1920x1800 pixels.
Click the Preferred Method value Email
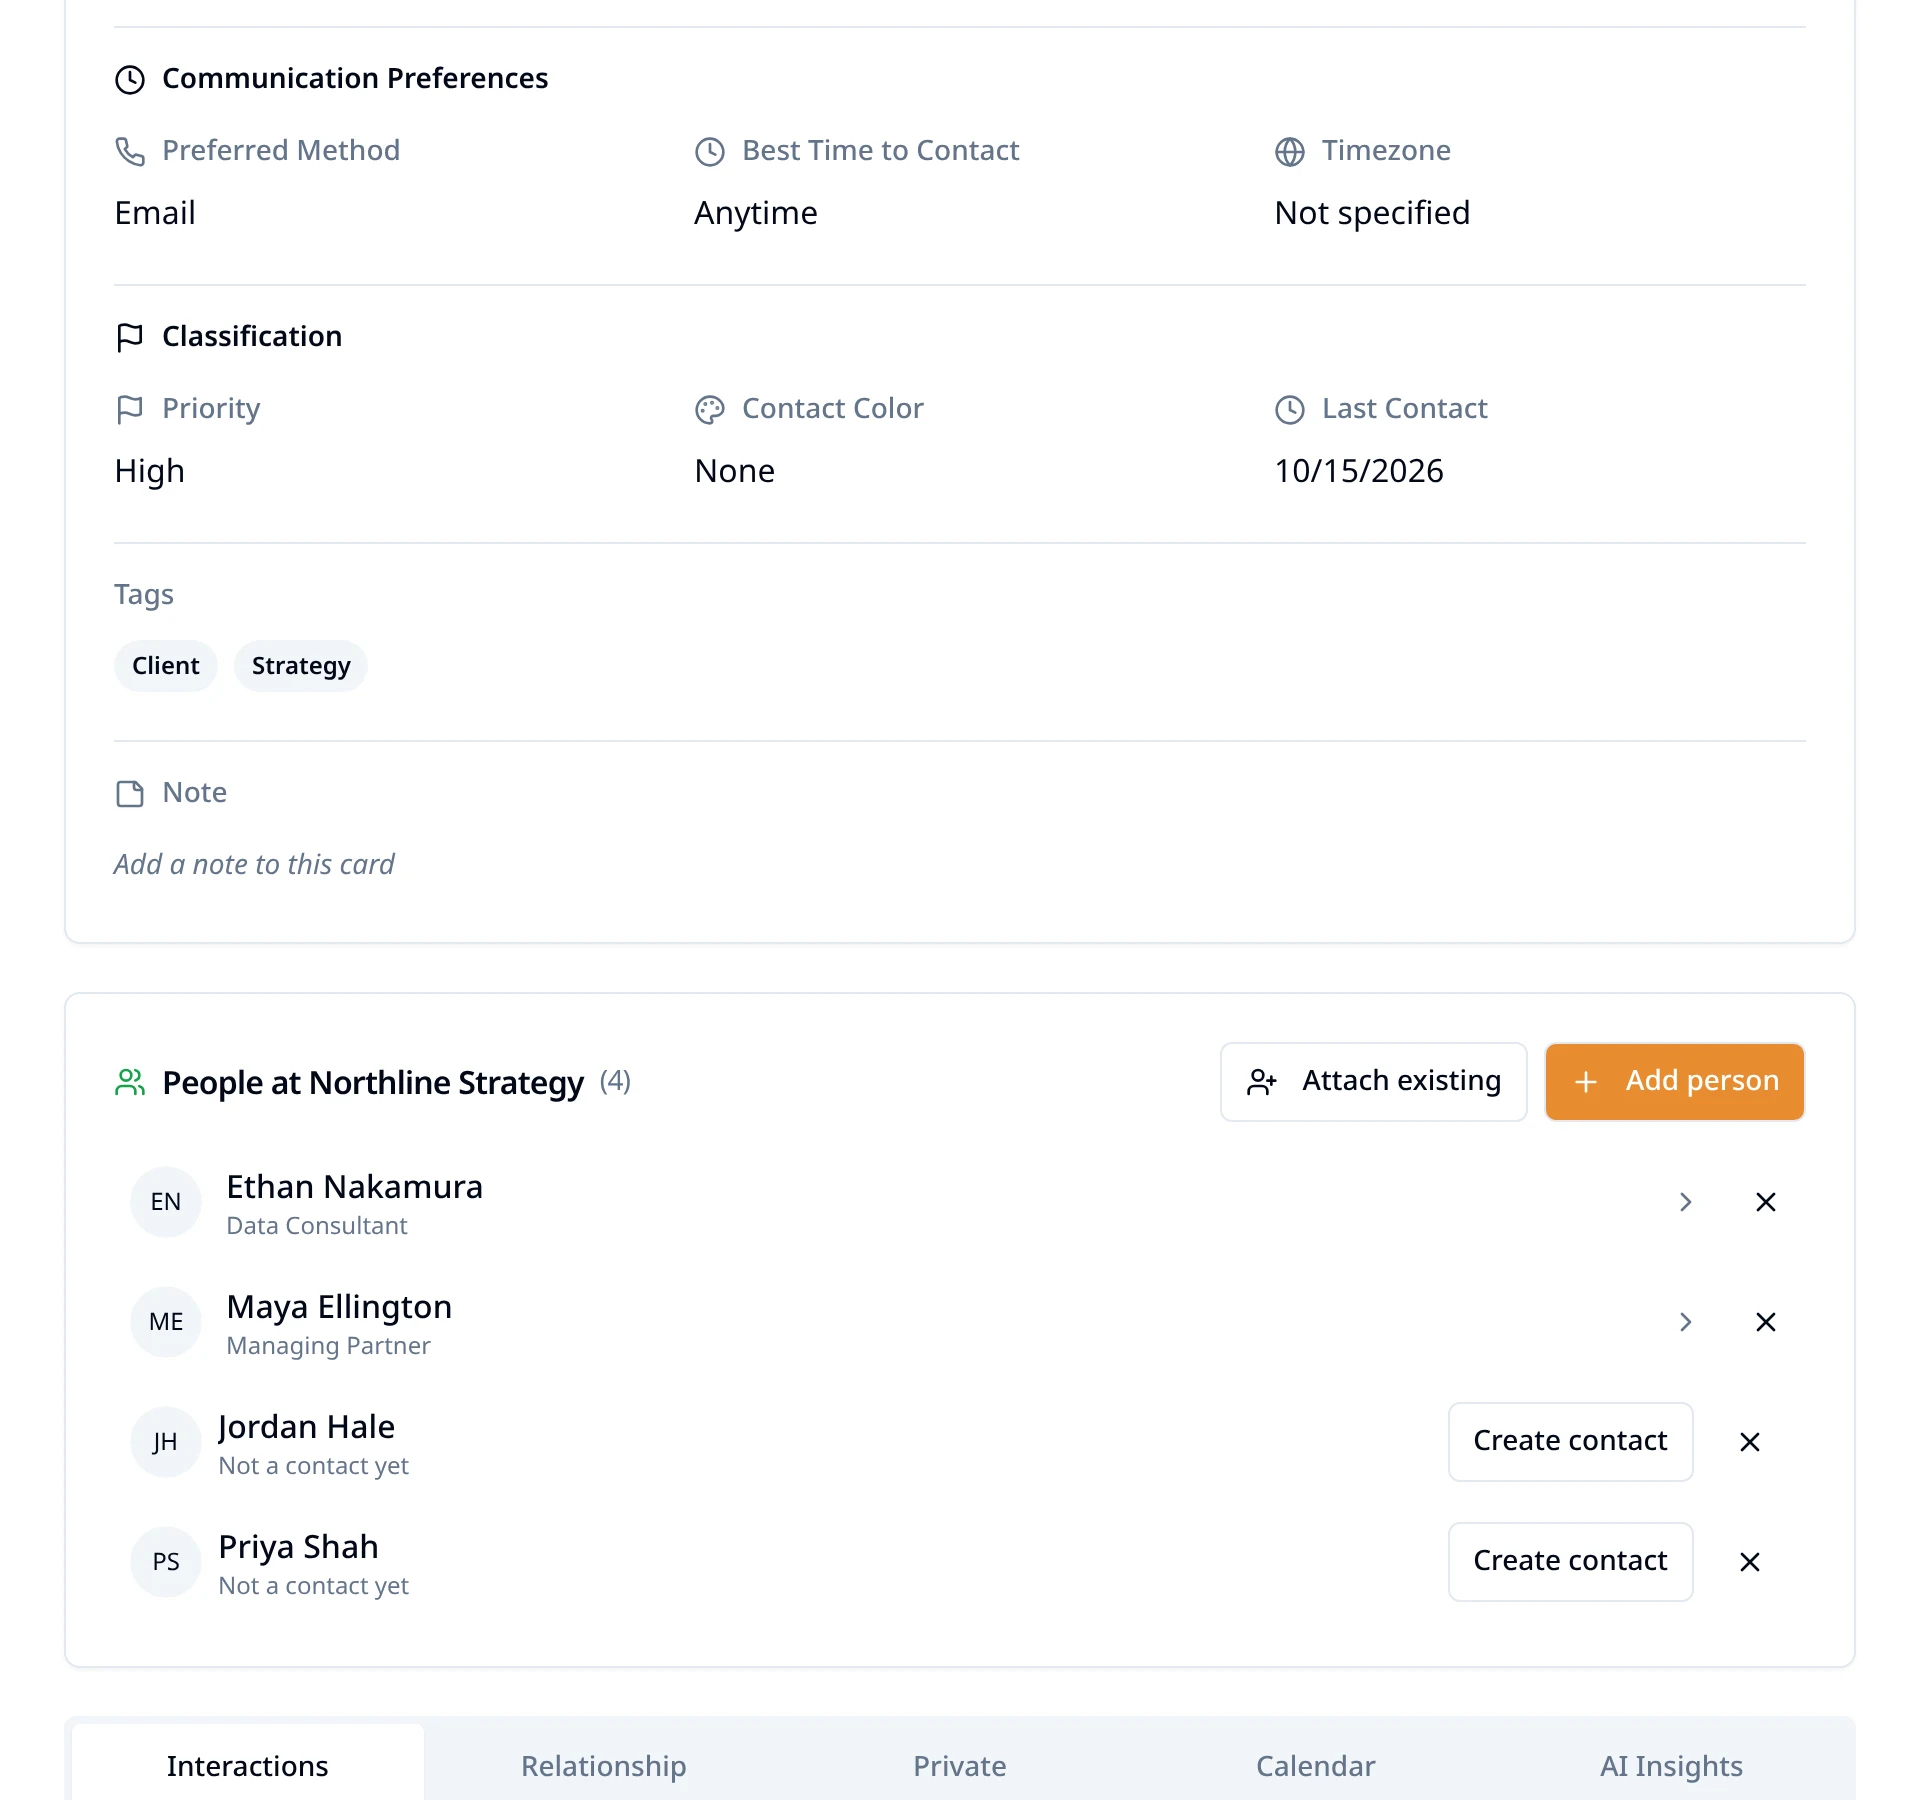(x=155, y=213)
